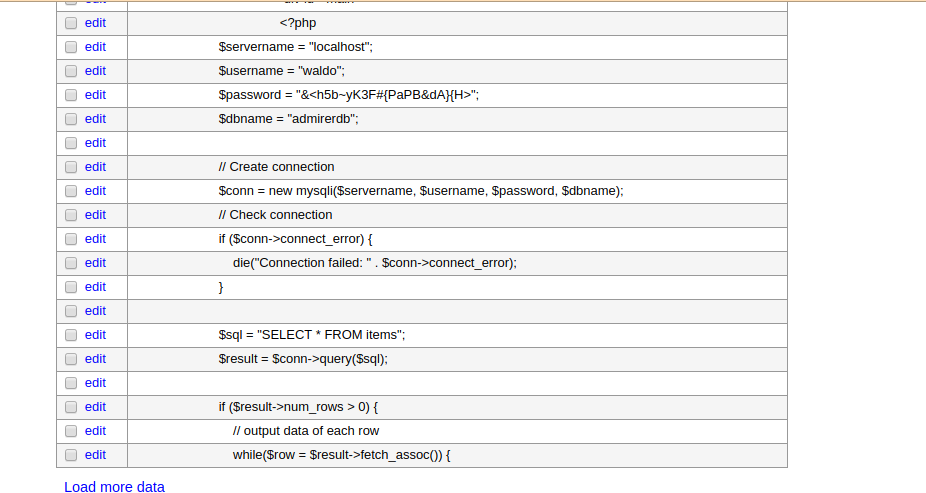Mark the checkbox for the while loop row
The width and height of the screenshot is (926, 493).
[x=71, y=455]
